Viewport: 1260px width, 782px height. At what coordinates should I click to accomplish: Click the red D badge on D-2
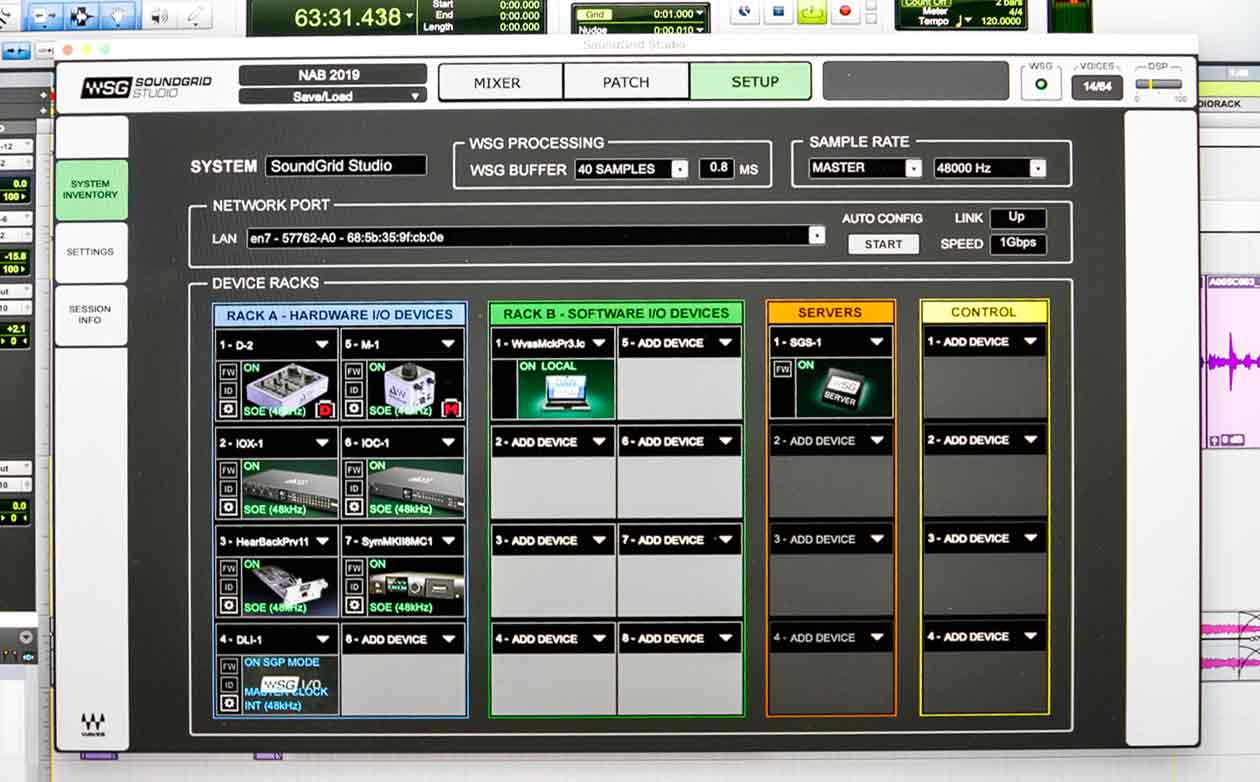click(324, 408)
